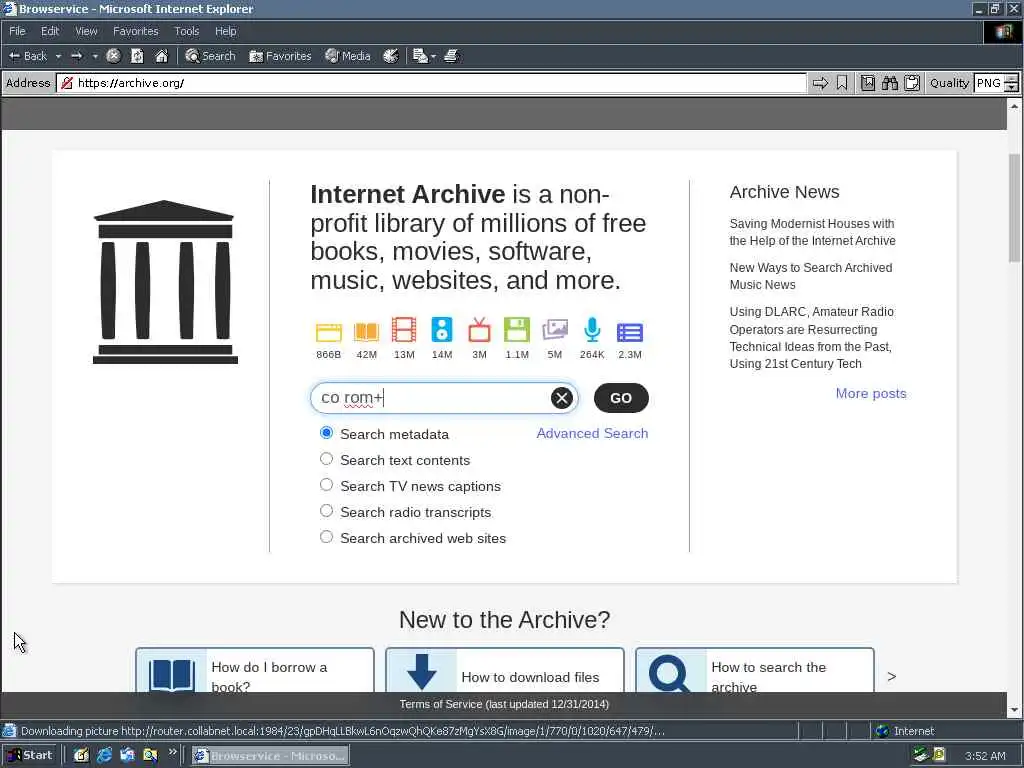This screenshot has width=1024, height=768.
Task: Open the History toolbar icon
Action: pos(391,56)
